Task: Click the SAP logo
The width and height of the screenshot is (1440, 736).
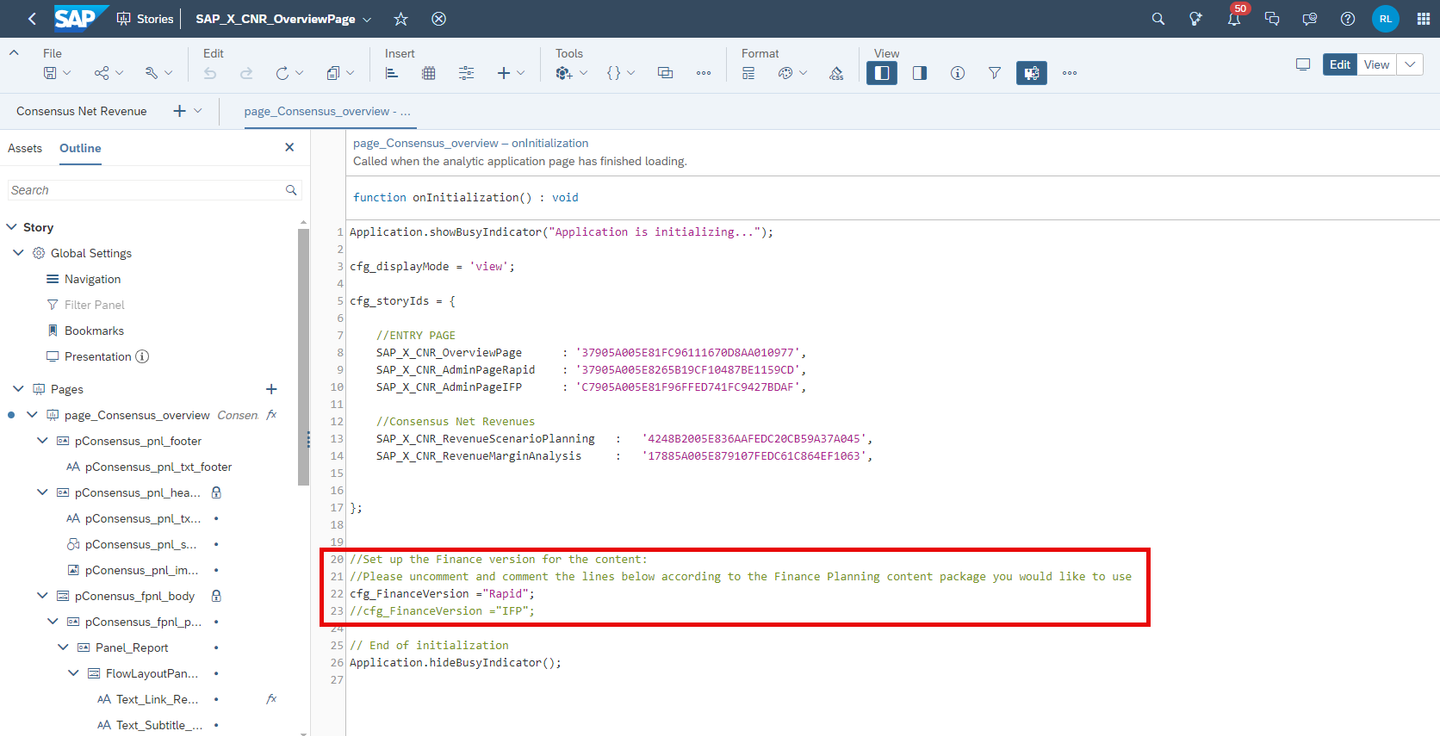Action: point(81,18)
